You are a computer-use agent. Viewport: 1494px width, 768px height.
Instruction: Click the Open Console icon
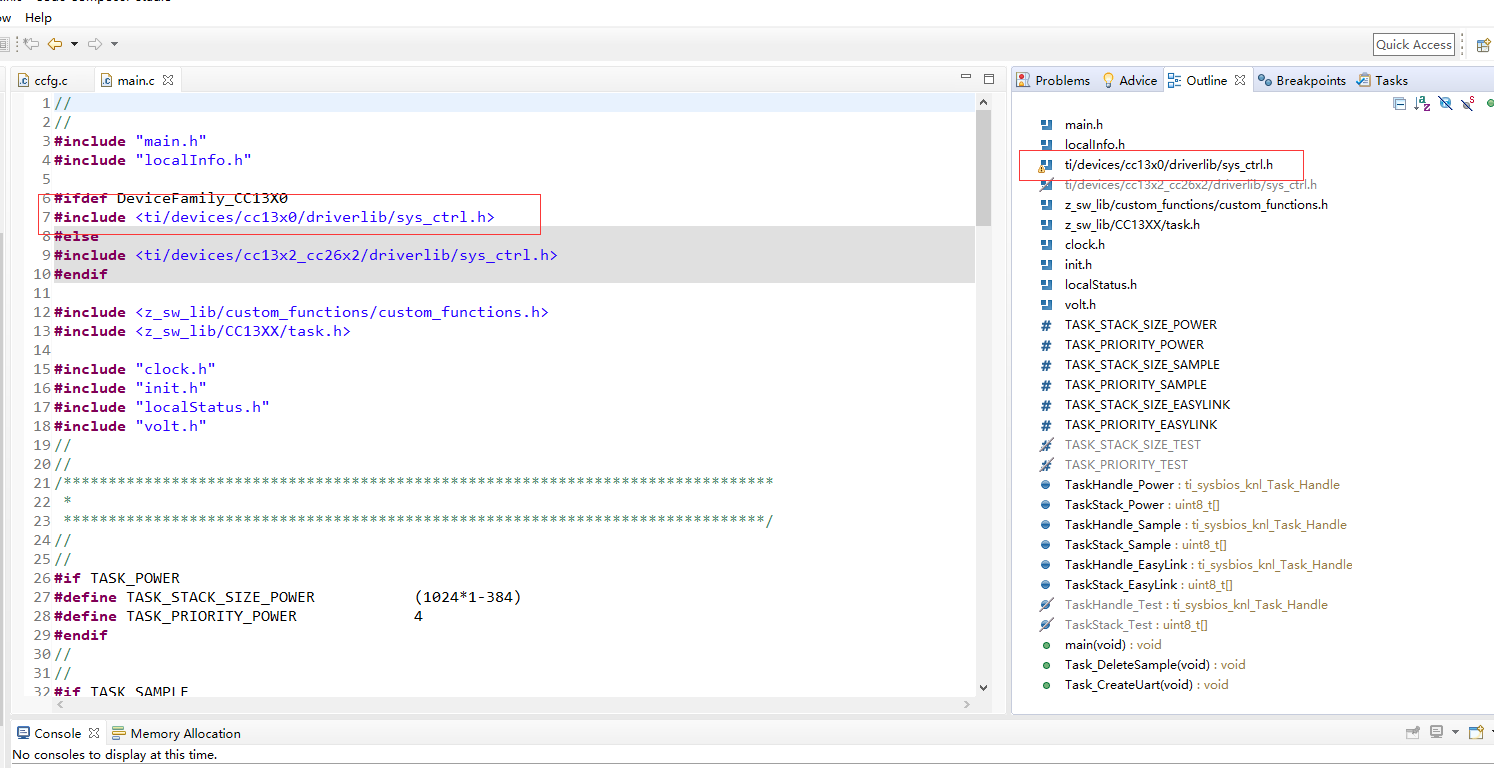click(1475, 733)
